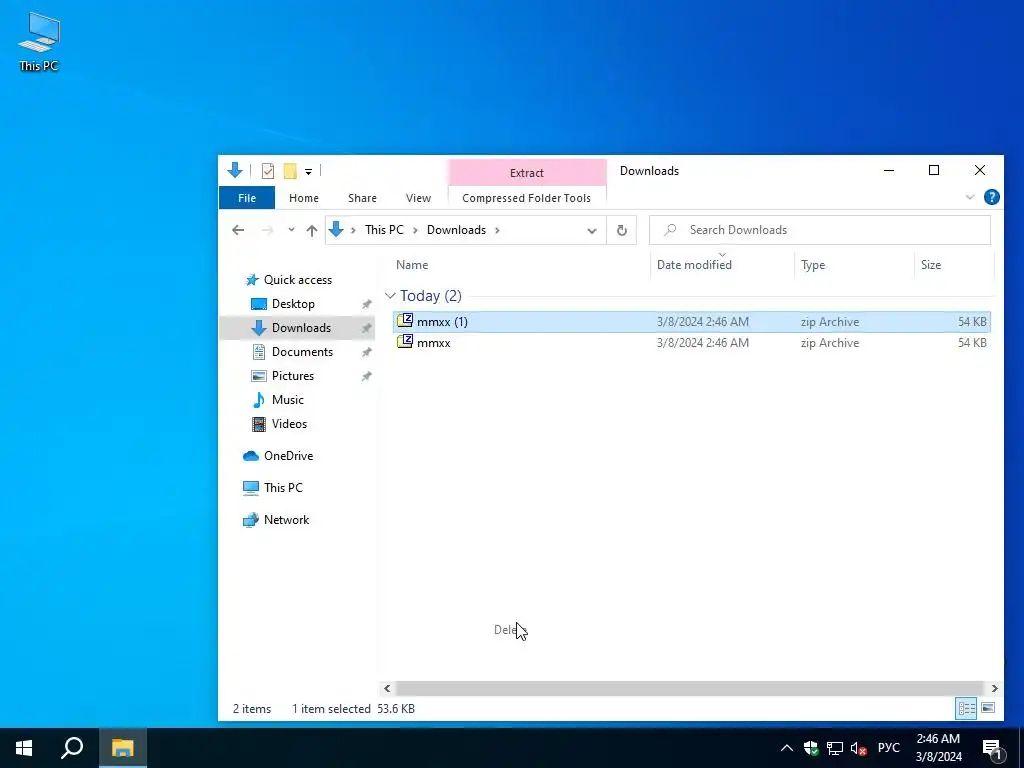Image resolution: width=1024 pixels, height=768 pixels.
Task: Click the muted volume tray icon
Action: pos(858,748)
